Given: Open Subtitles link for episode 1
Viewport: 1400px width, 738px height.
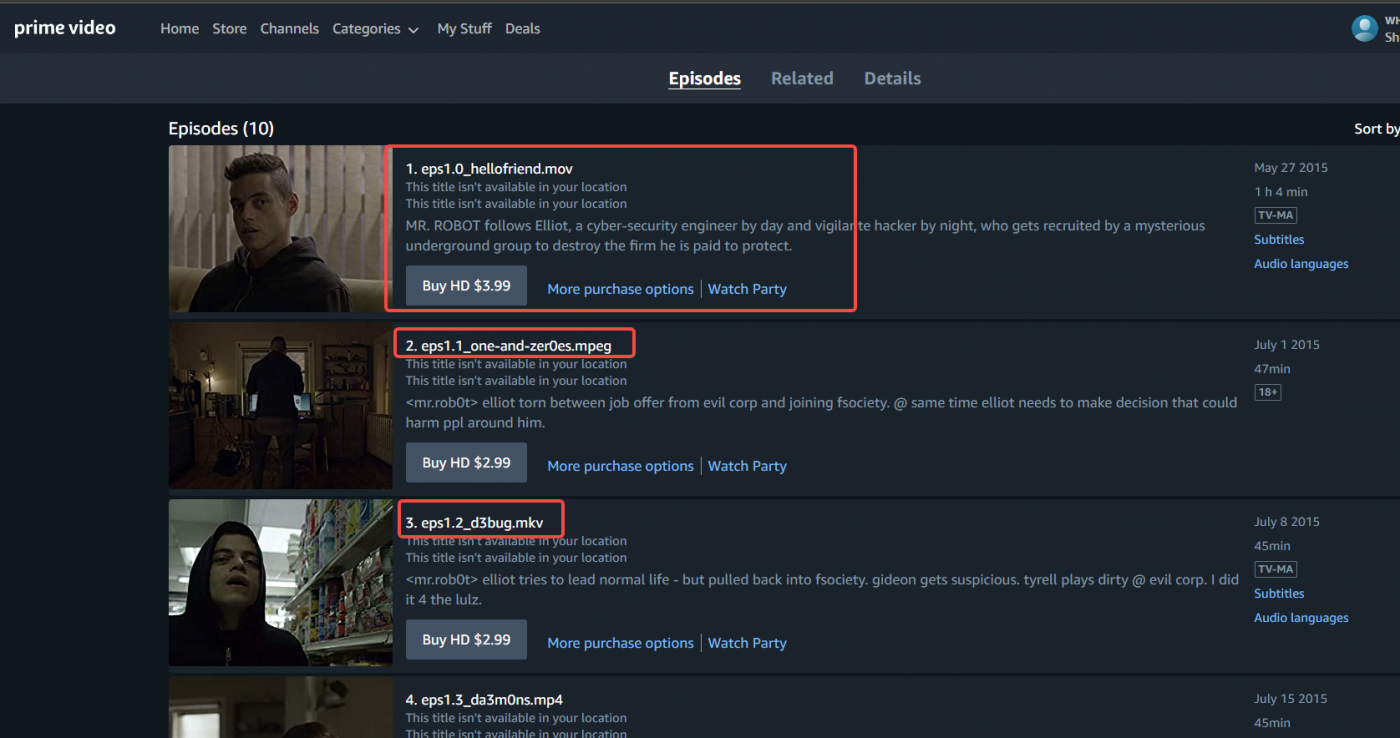Looking at the screenshot, I should (x=1279, y=240).
